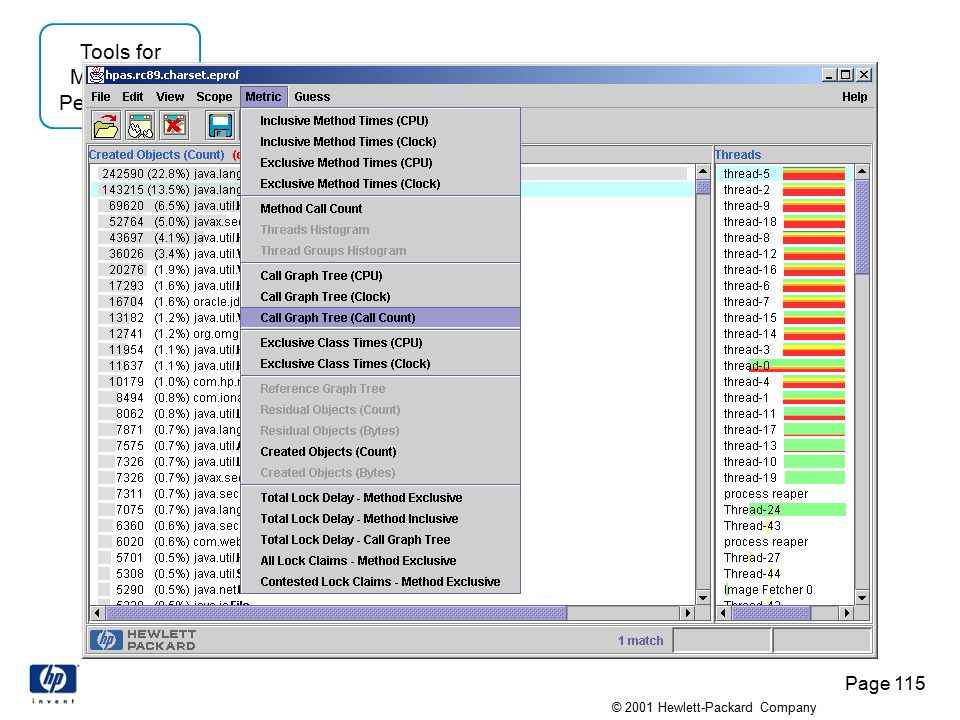The height and width of the screenshot is (720, 960).
Task: Click the HP logo in the status bar
Action: pyautogui.click(x=106, y=640)
